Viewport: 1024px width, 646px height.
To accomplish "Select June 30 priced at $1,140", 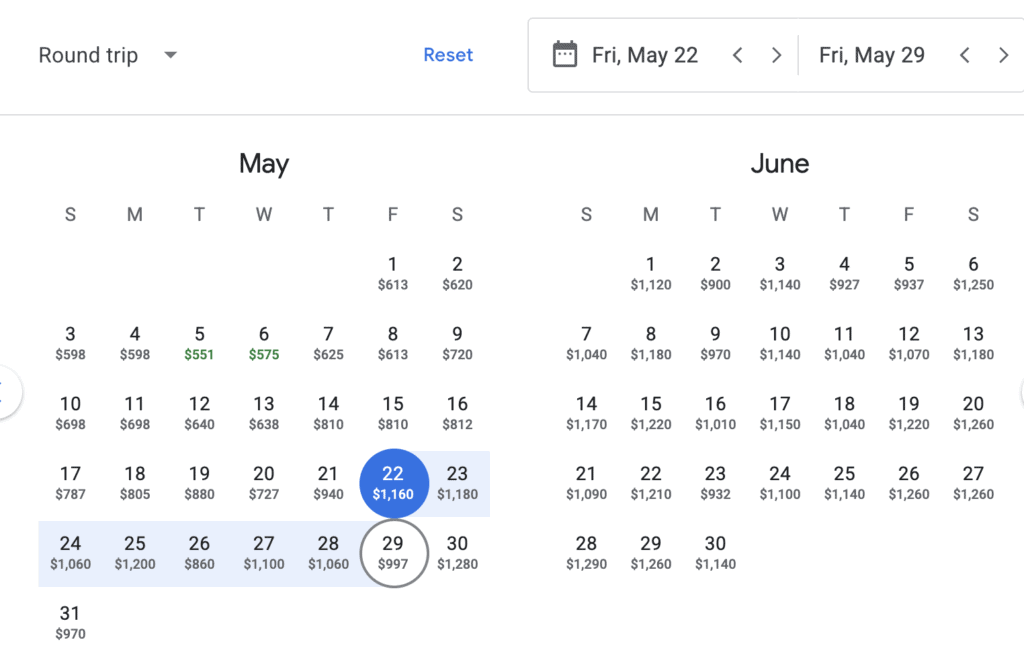I will [x=715, y=553].
